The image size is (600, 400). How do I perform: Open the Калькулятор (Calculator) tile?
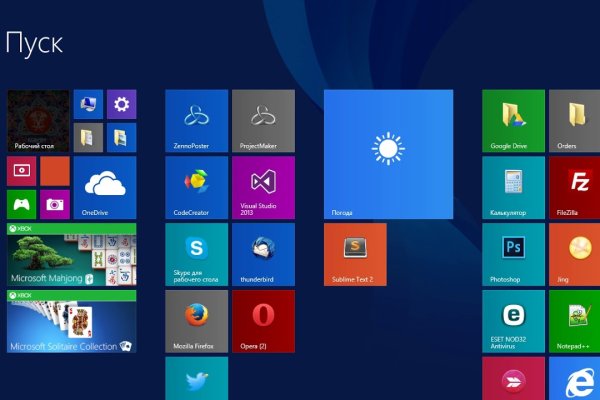click(x=513, y=187)
